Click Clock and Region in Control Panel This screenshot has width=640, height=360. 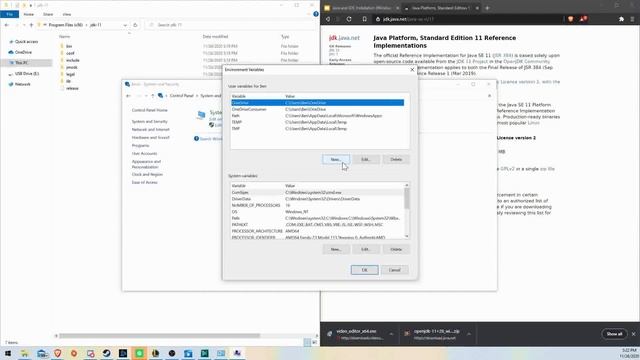point(147,174)
